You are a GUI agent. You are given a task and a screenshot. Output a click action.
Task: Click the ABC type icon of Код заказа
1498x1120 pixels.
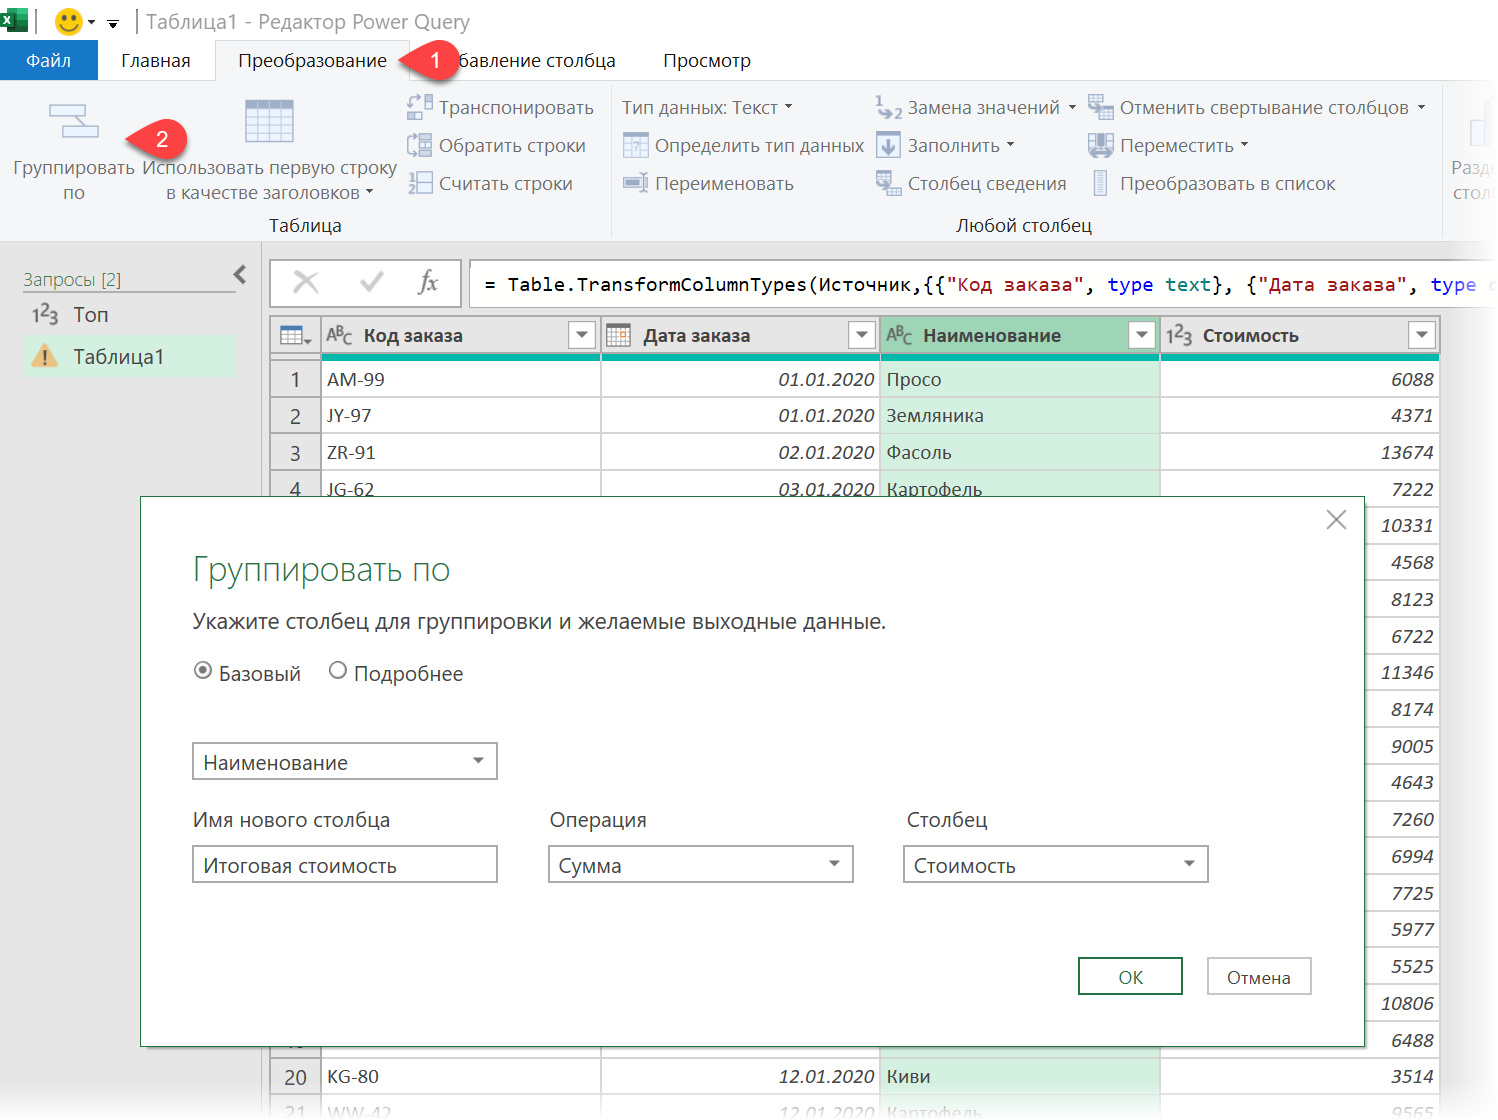pyautogui.click(x=339, y=335)
